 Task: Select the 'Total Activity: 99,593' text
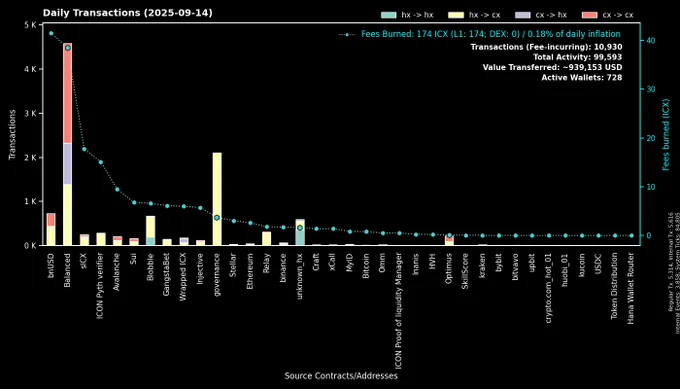click(x=578, y=57)
